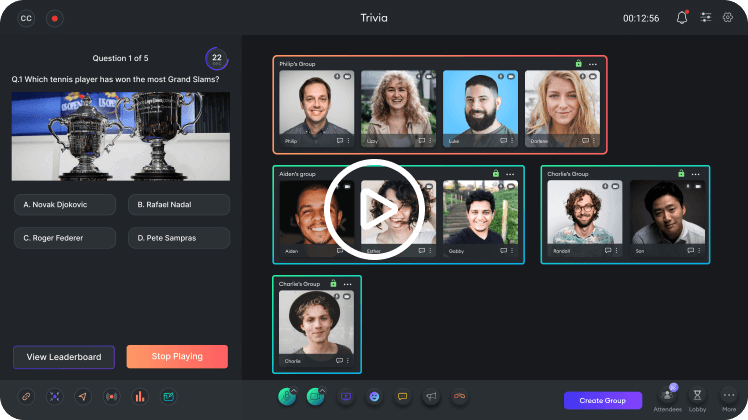Click the chat icon on Gabby's tile
Image resolution: width=748 pixels, height=420 pixels.
pos(503,251)
